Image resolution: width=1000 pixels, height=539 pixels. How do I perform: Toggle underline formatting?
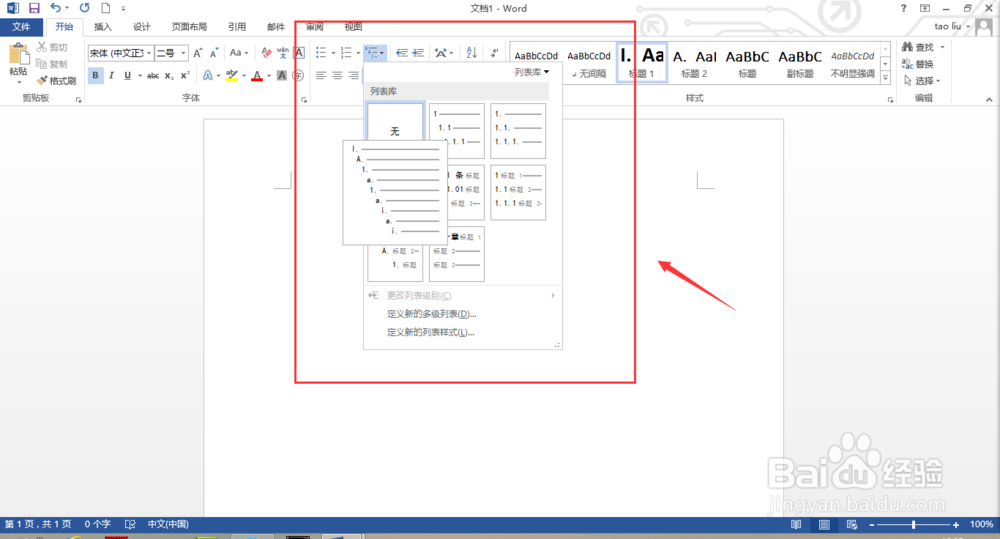point(128,75)
